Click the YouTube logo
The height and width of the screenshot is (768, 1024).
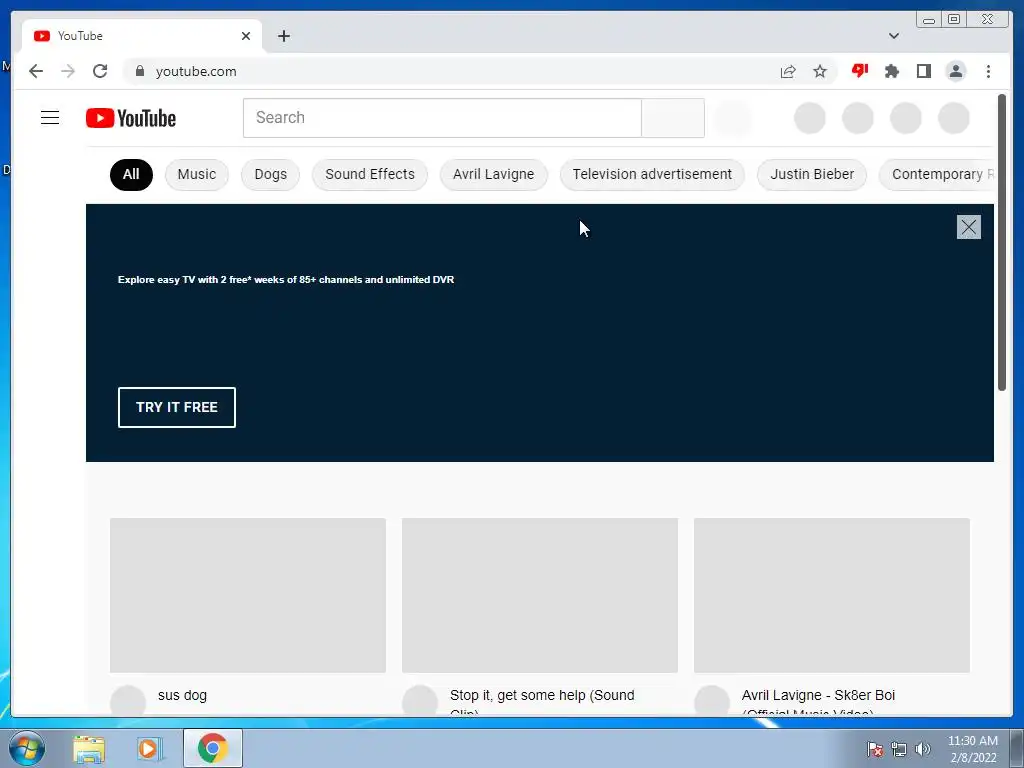131,118
